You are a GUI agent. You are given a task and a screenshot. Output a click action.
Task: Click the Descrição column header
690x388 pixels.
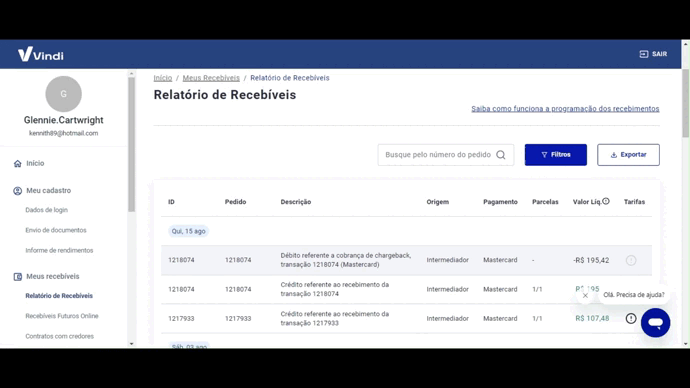pyautogui.click(x=296, y=202)
